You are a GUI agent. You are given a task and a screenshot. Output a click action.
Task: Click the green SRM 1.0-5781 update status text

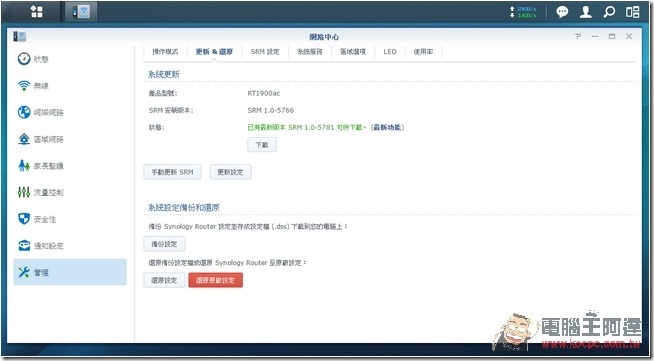click(x=307, y=127)
